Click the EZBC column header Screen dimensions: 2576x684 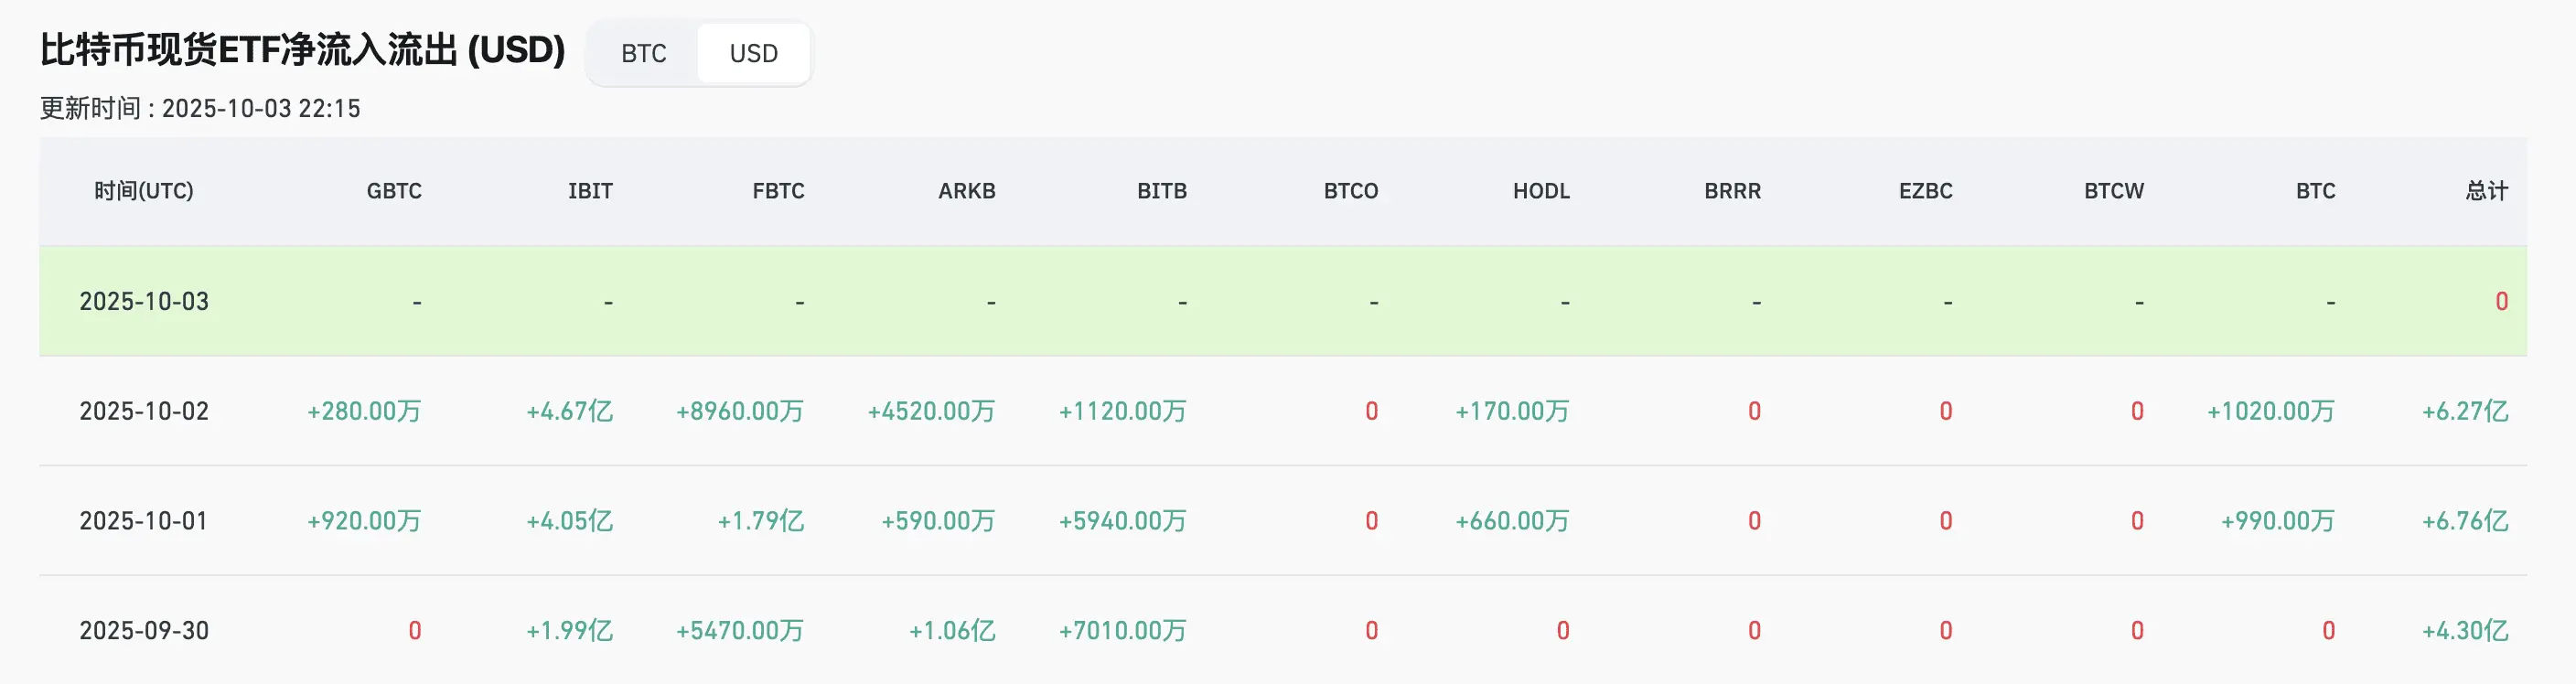[1925, 191]
